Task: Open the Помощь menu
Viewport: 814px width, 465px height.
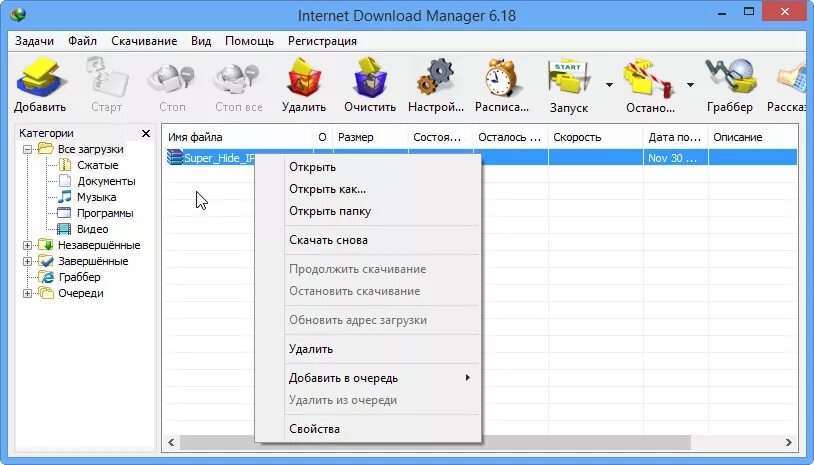Action: (249, 41)
